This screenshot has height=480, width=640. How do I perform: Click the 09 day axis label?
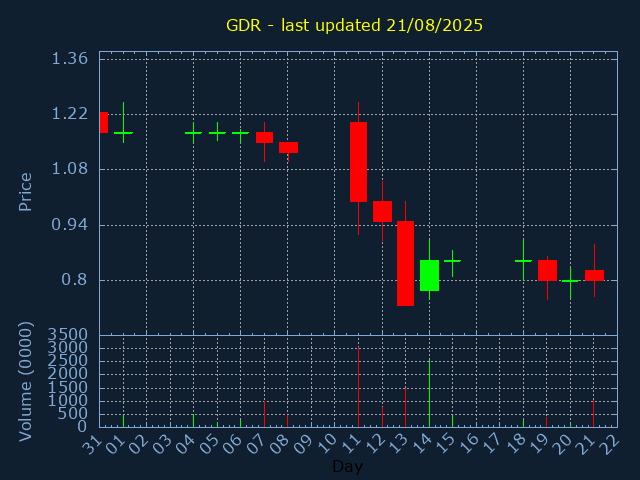(x=304, y=444)
